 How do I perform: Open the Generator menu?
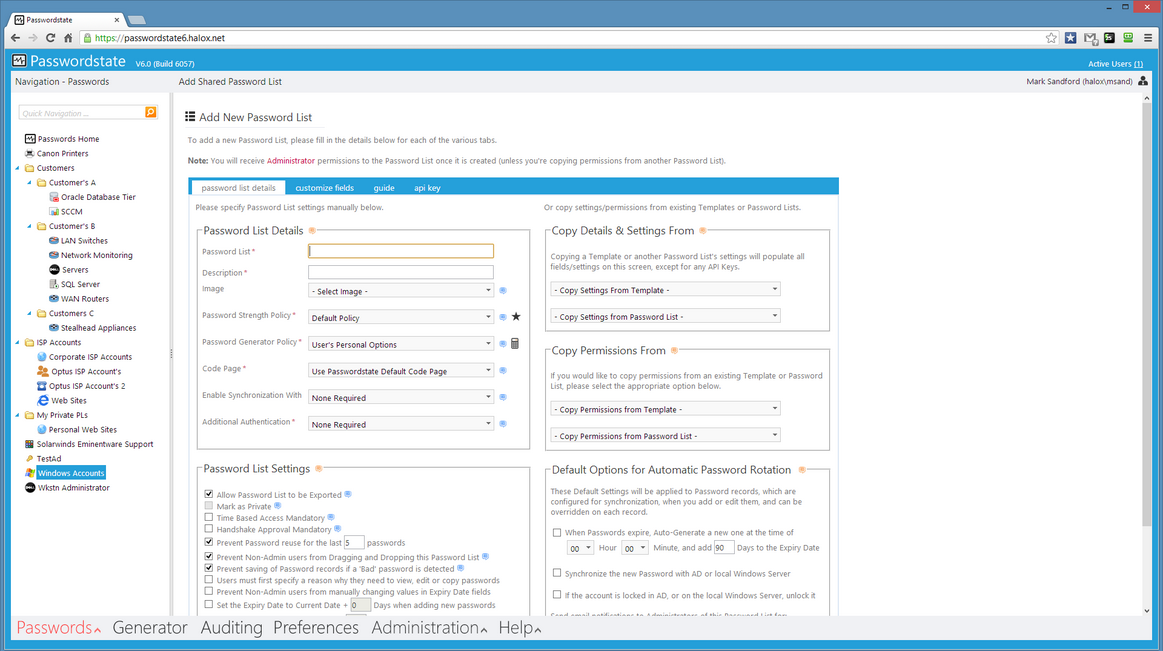point(150,627)
